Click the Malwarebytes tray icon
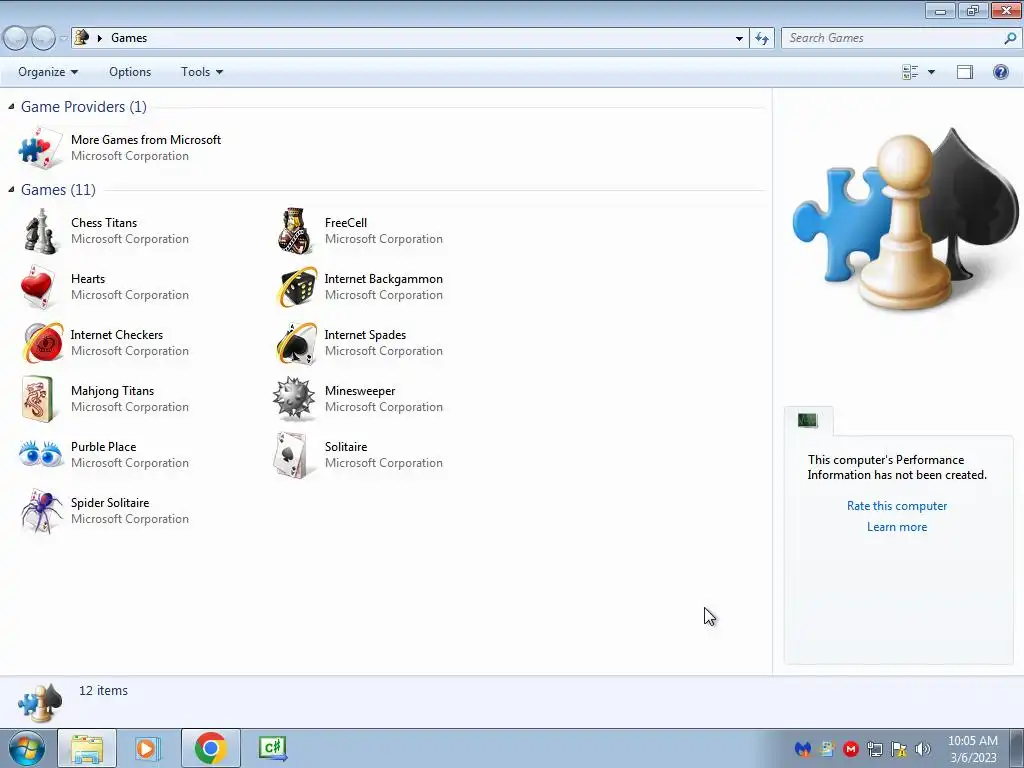Viewport: 1024px width, 768px height. tap(803, 749)
